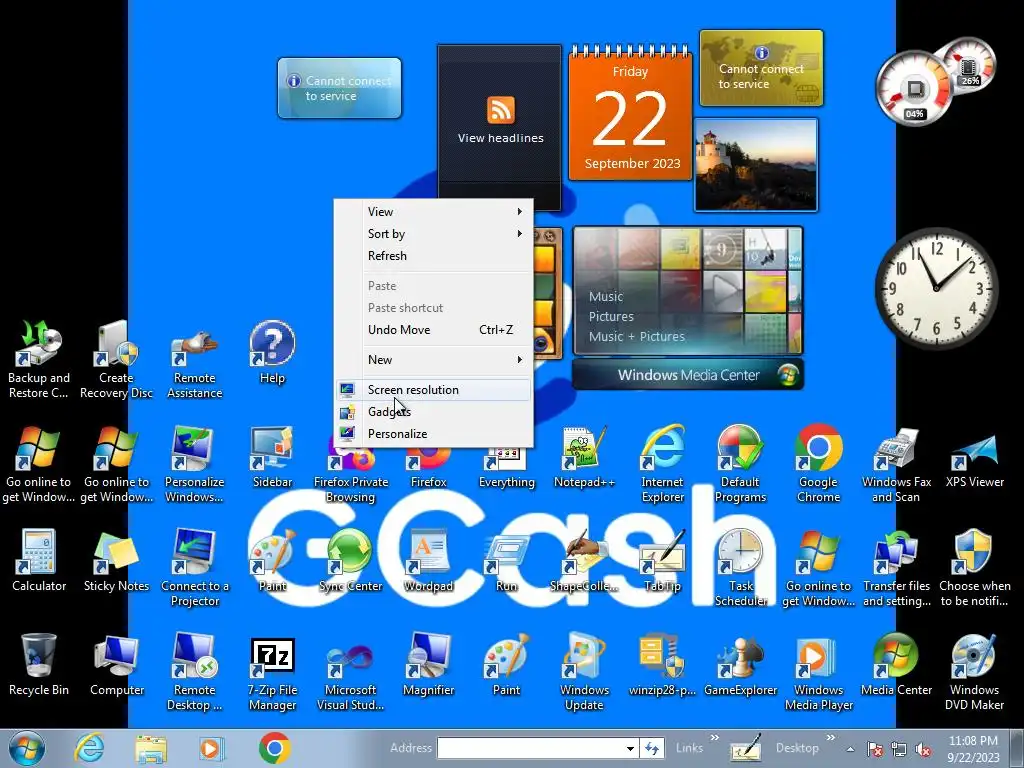The image size is (1024, 768).
Task: Launch Notepad++ from the desktop
Action: click(584, 457)
